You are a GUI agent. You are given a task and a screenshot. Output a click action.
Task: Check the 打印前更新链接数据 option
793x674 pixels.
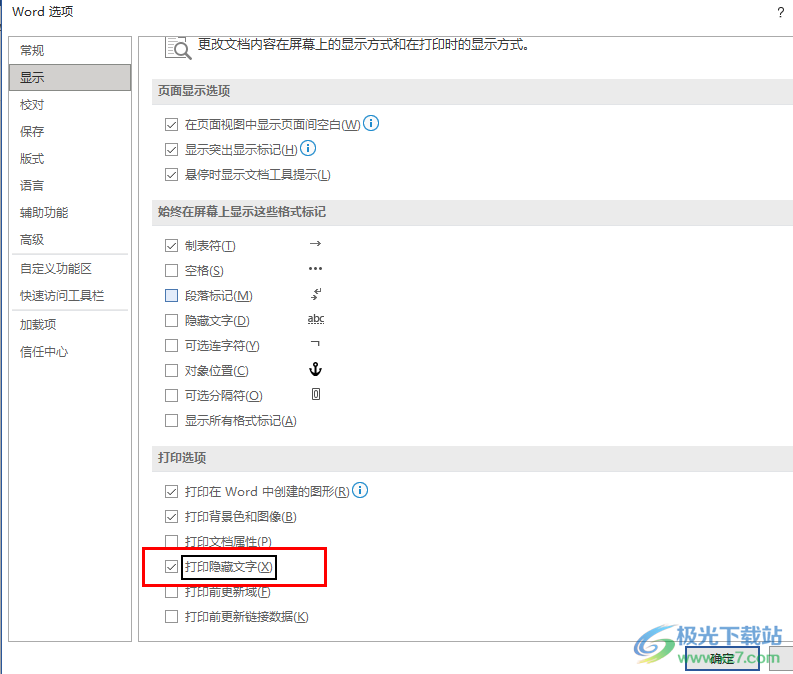(171, 617)
